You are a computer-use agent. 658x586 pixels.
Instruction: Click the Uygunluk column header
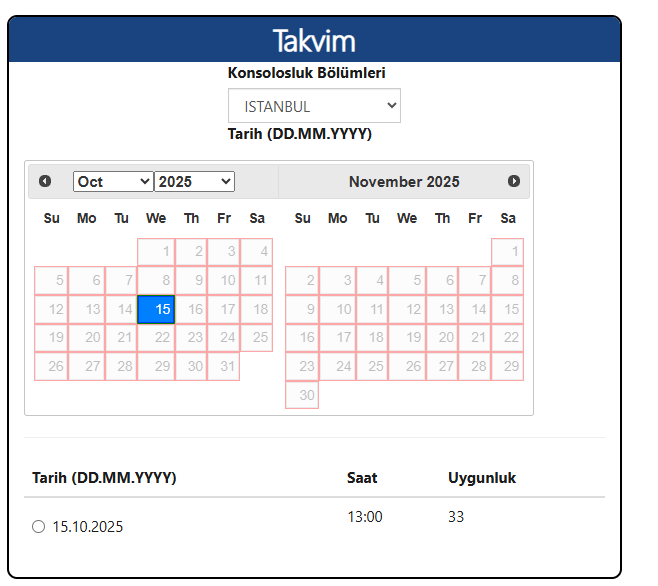[482, 478]
